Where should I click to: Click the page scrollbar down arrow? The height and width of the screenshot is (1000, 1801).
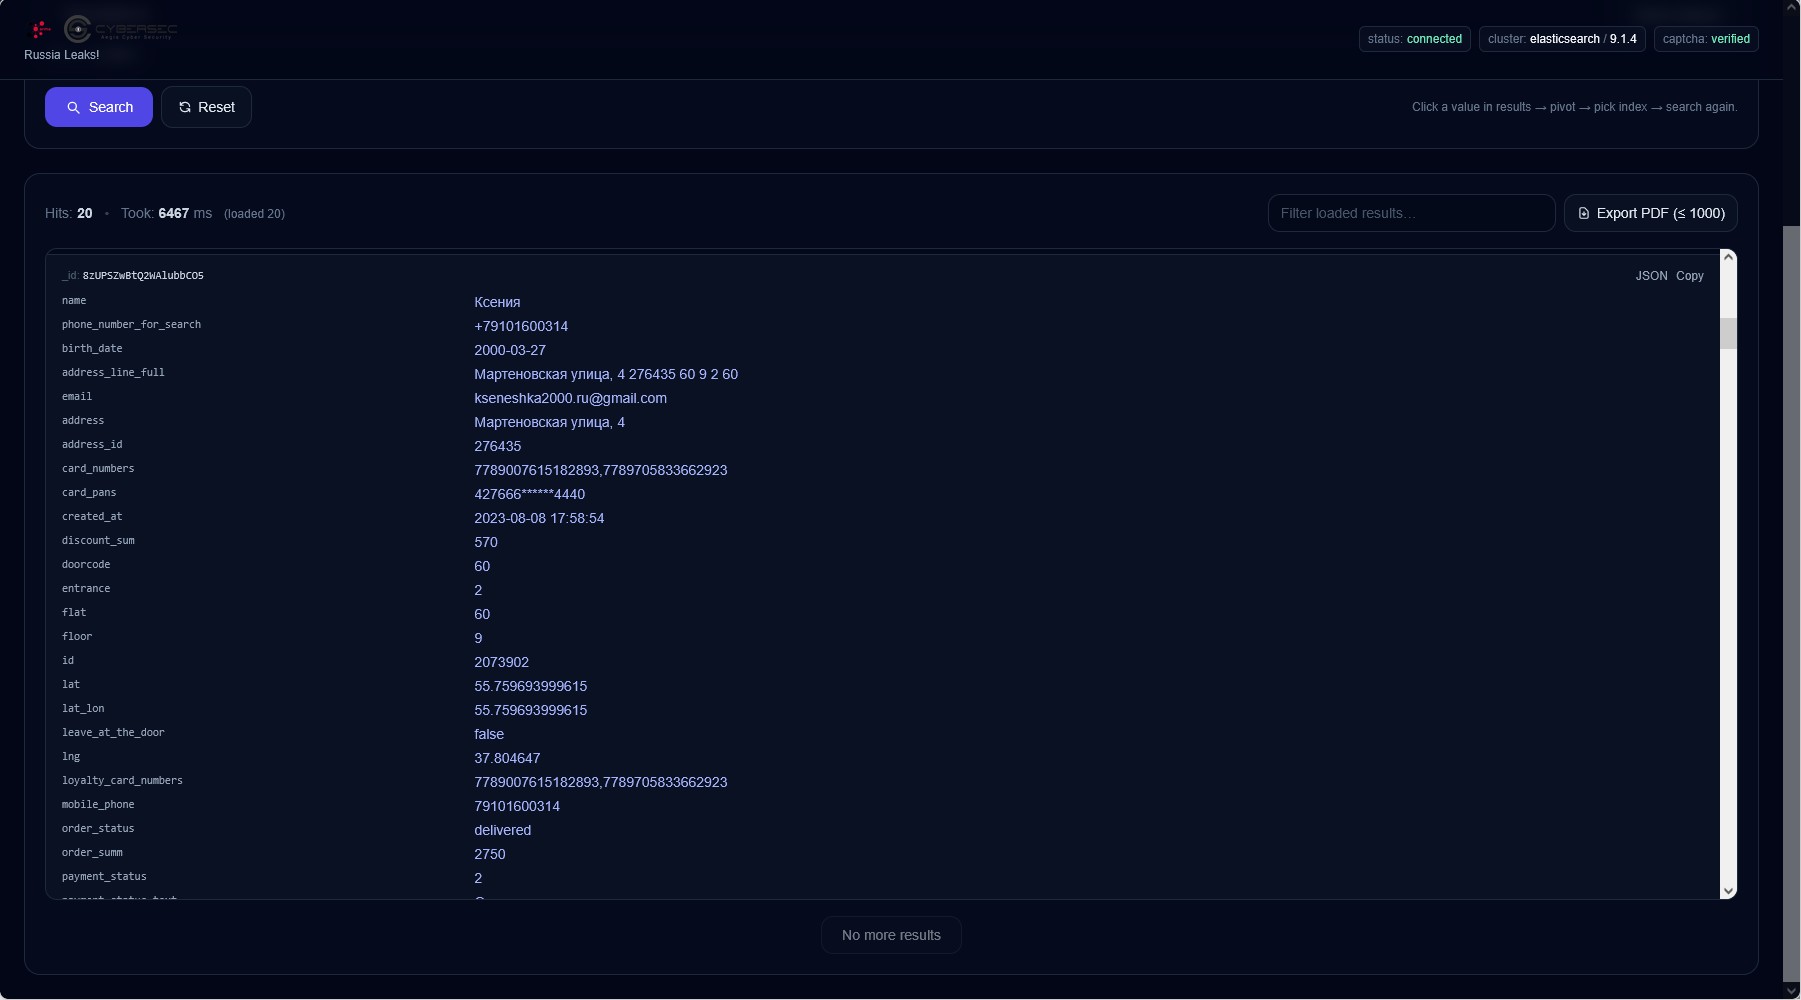point(1791,991)
